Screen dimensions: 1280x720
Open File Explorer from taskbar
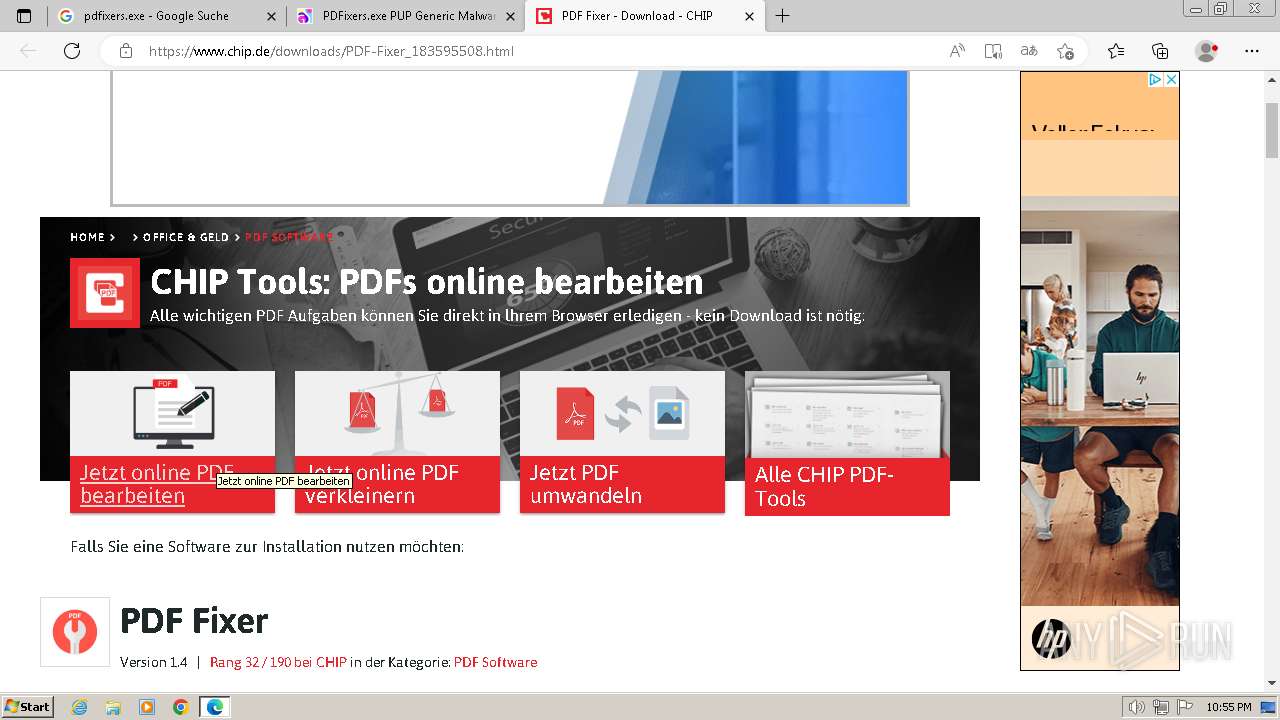(113, 707)
